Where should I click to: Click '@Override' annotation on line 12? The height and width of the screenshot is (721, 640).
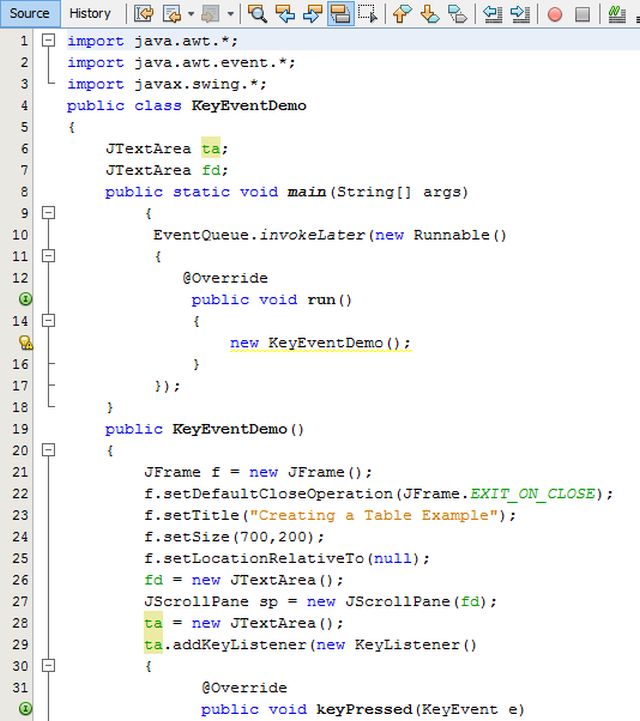click(x=225, y=278)
